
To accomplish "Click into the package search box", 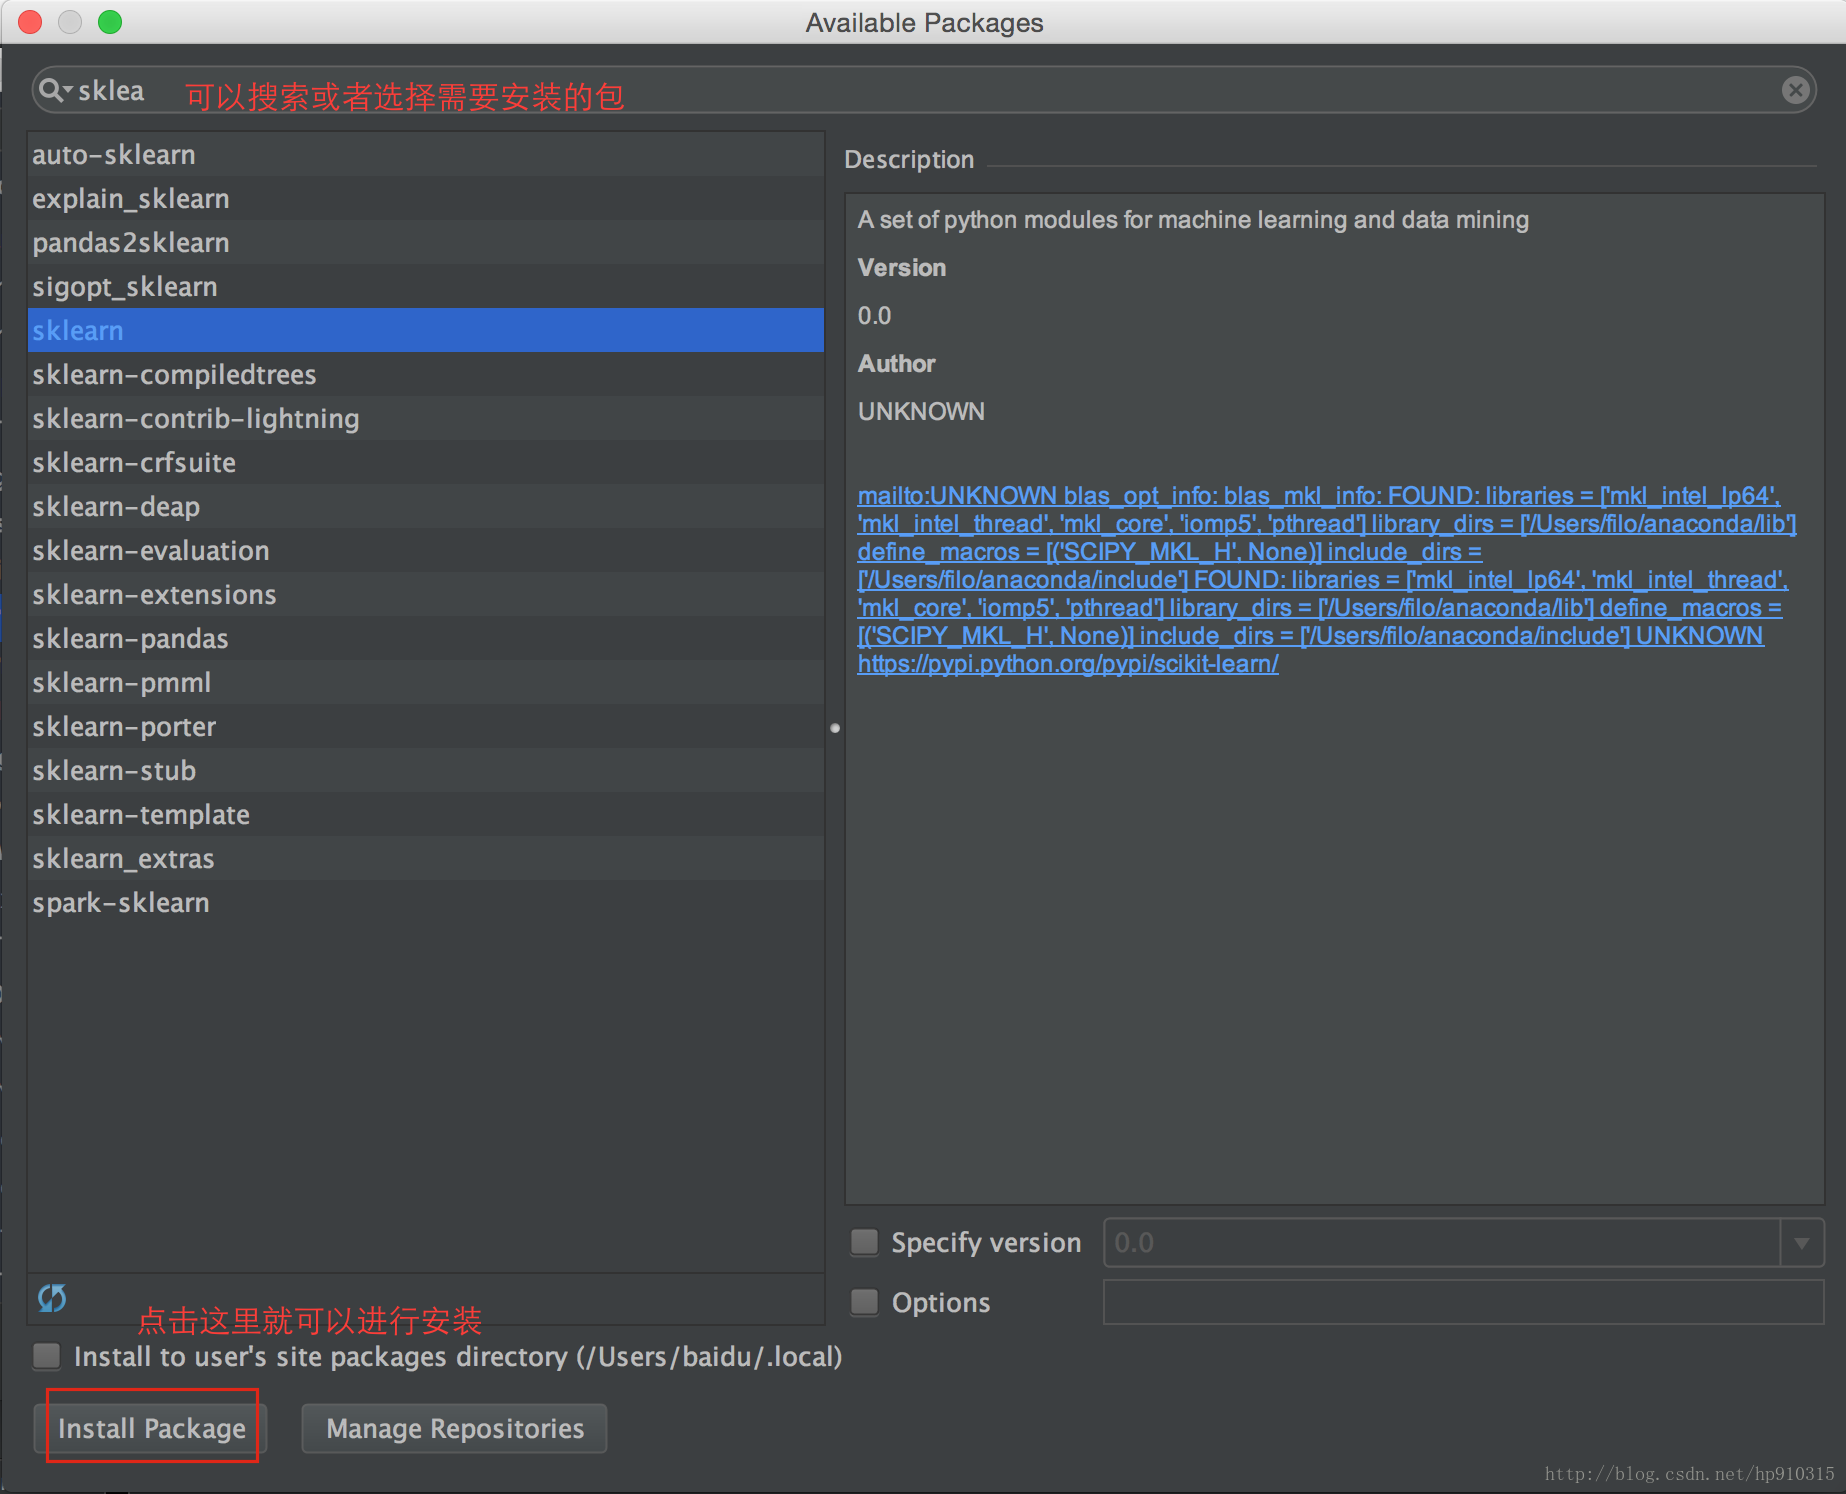I will point(900,91).
